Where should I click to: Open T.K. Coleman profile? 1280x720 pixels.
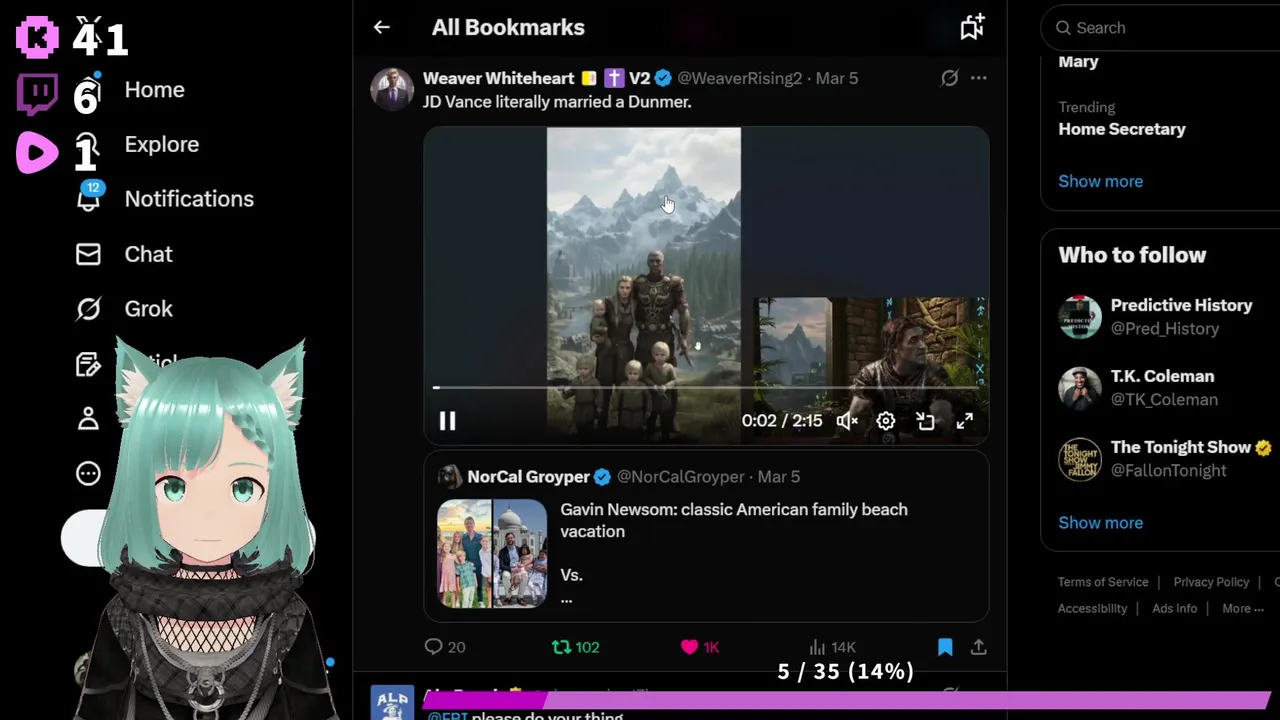tap(1162, 376)
